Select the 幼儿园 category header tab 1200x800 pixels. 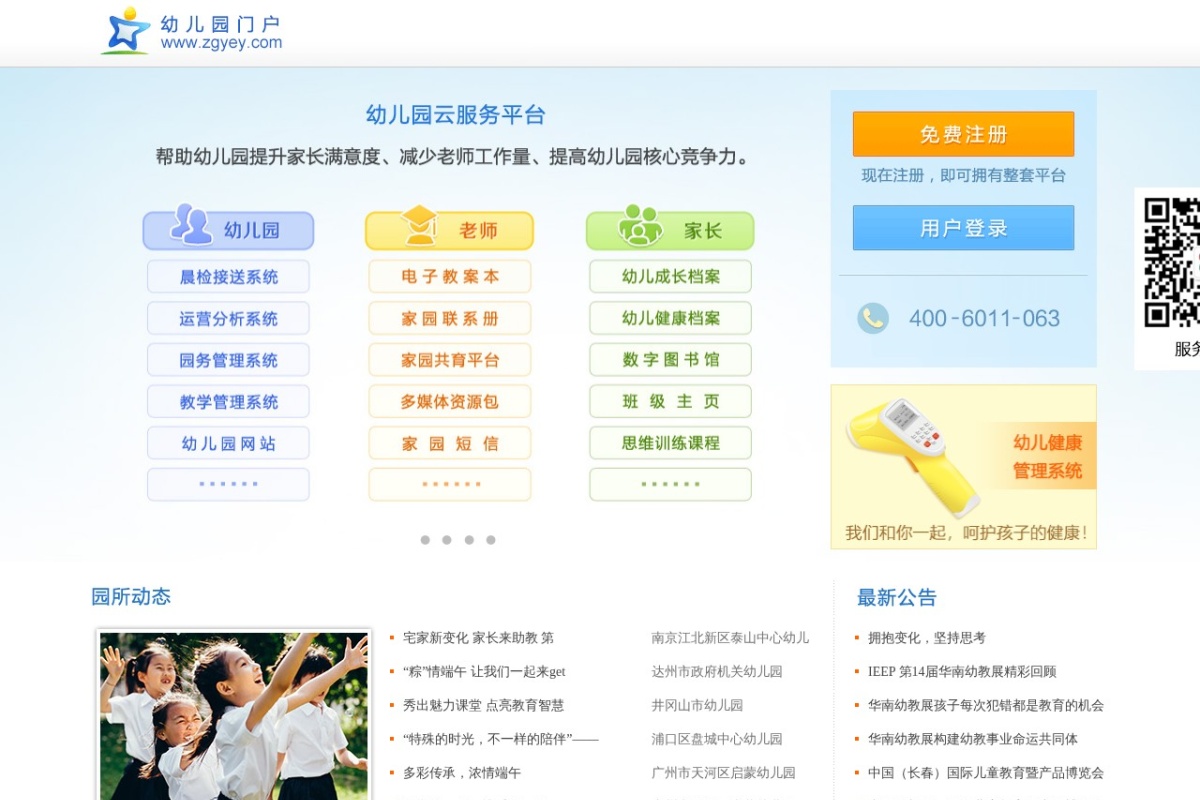[x=228, y=230]
